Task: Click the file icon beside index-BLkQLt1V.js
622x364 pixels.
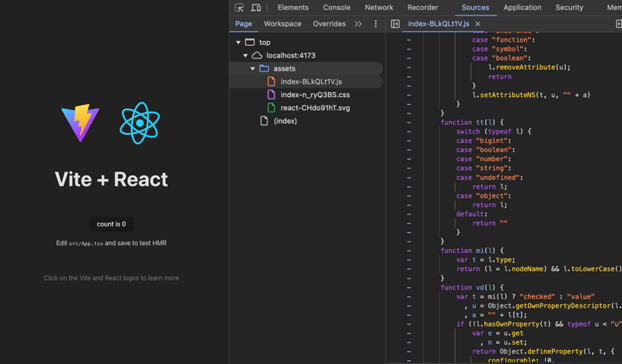Action: pyautogui.click(x=271, y=82)
